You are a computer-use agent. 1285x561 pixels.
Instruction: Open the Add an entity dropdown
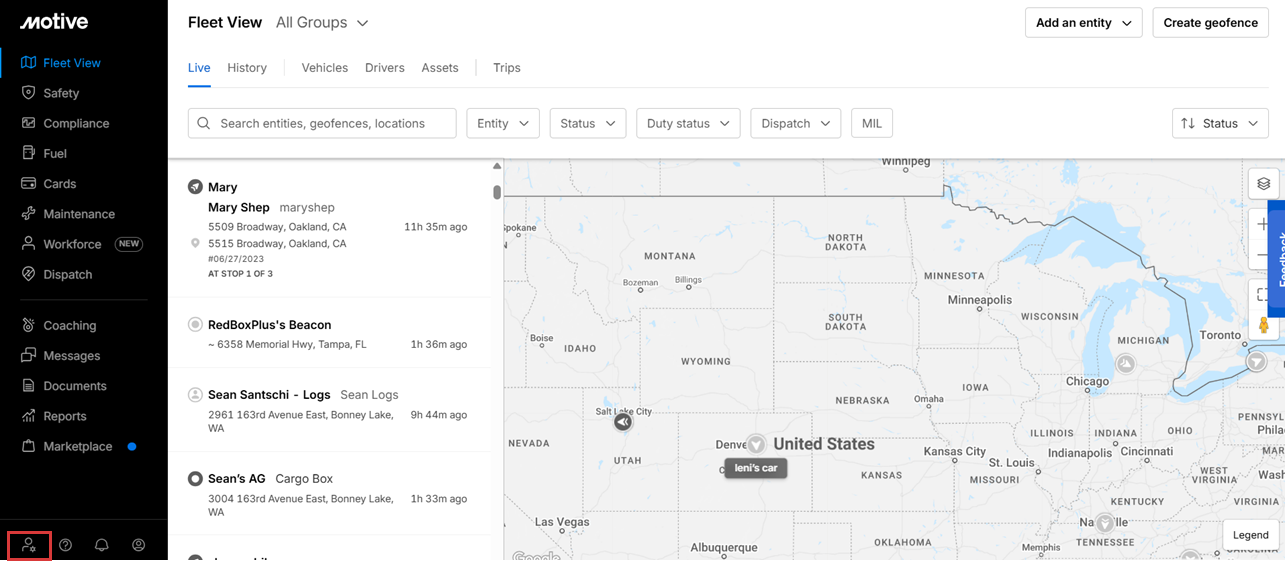click(1083, 23)
